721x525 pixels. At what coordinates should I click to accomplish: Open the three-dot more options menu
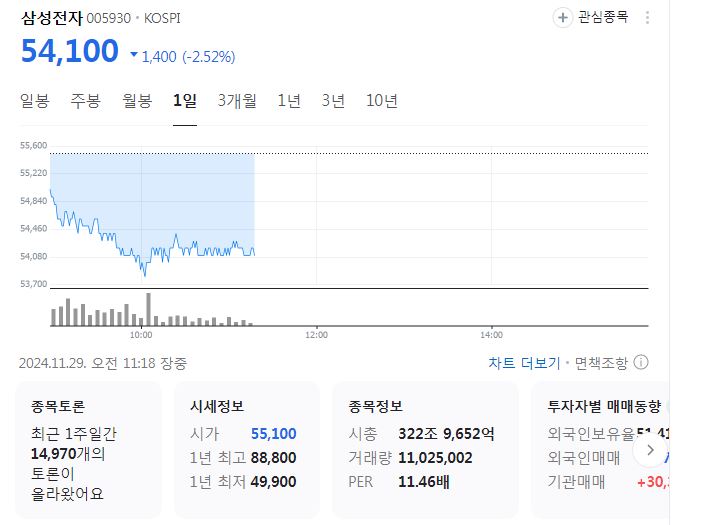tap(648, 18)
